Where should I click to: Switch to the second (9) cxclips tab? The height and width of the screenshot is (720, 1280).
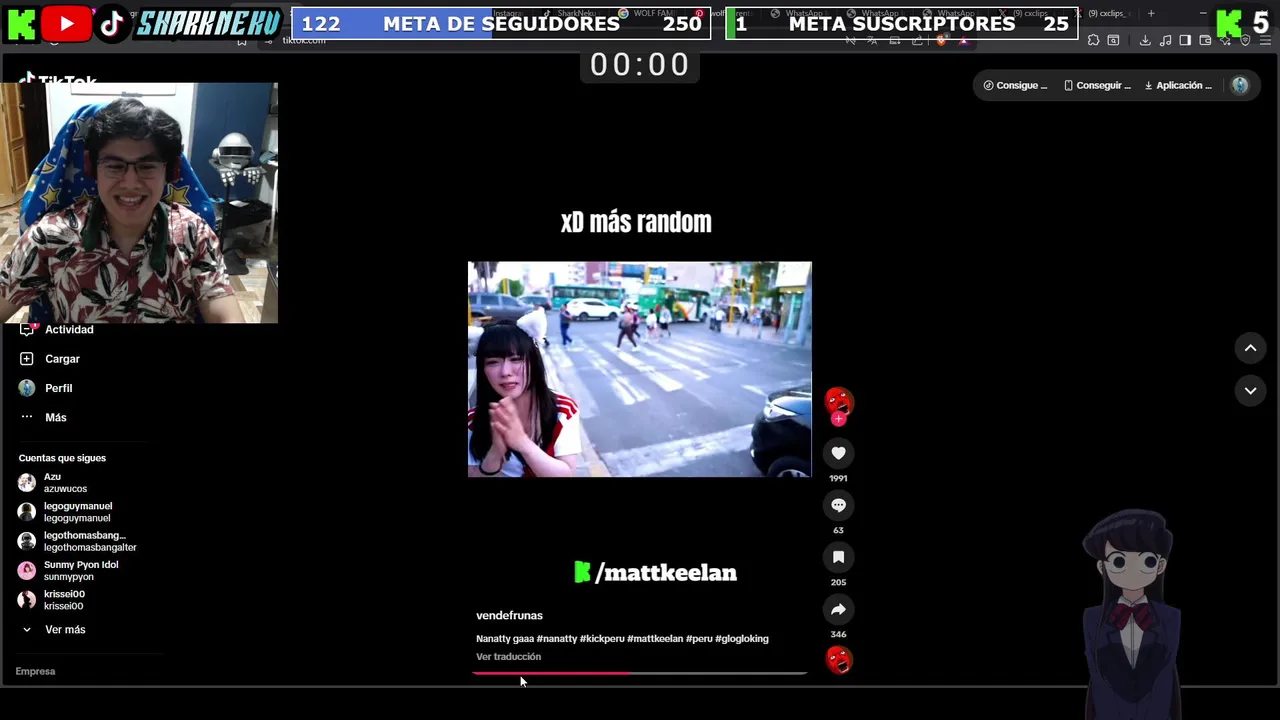click(1105, 13)
